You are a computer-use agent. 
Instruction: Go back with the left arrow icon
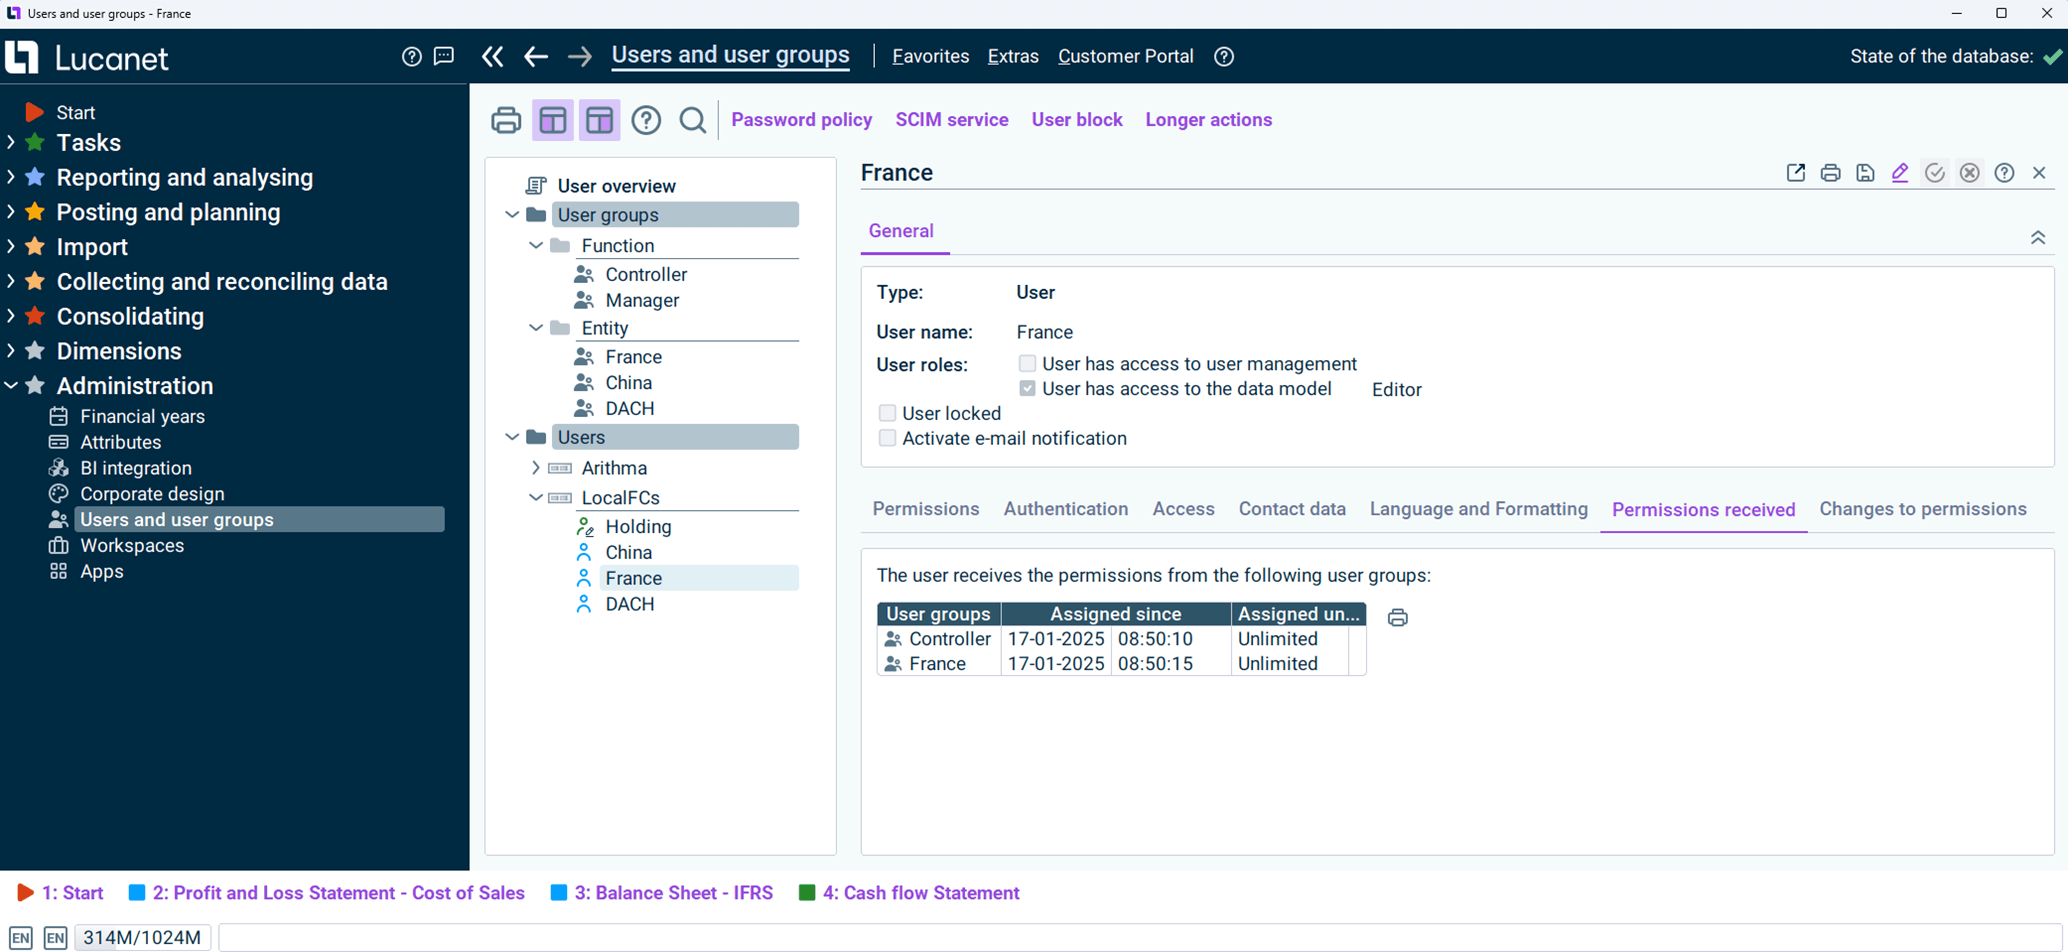click(x=536, y=57)
